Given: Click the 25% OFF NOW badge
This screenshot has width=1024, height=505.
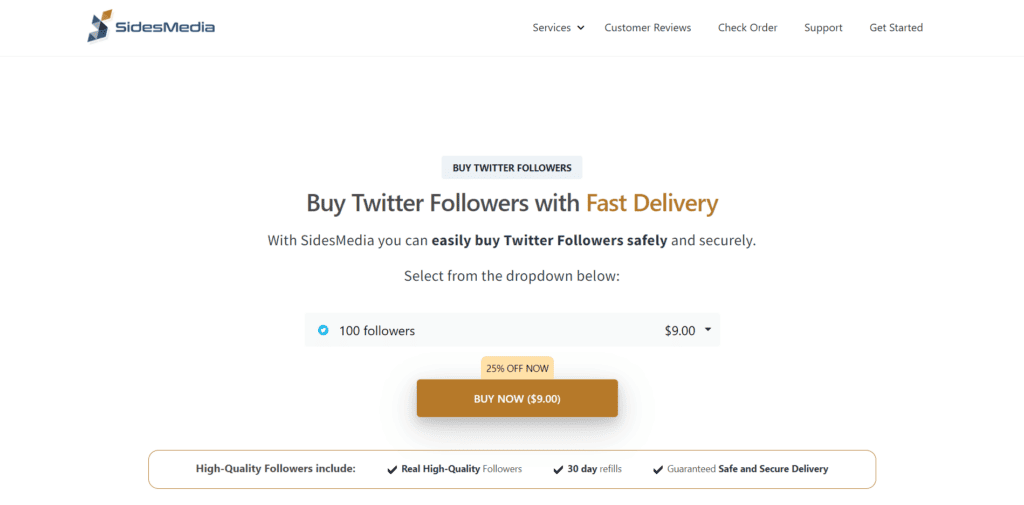Looking at the screenshot, I should (517, 368).
